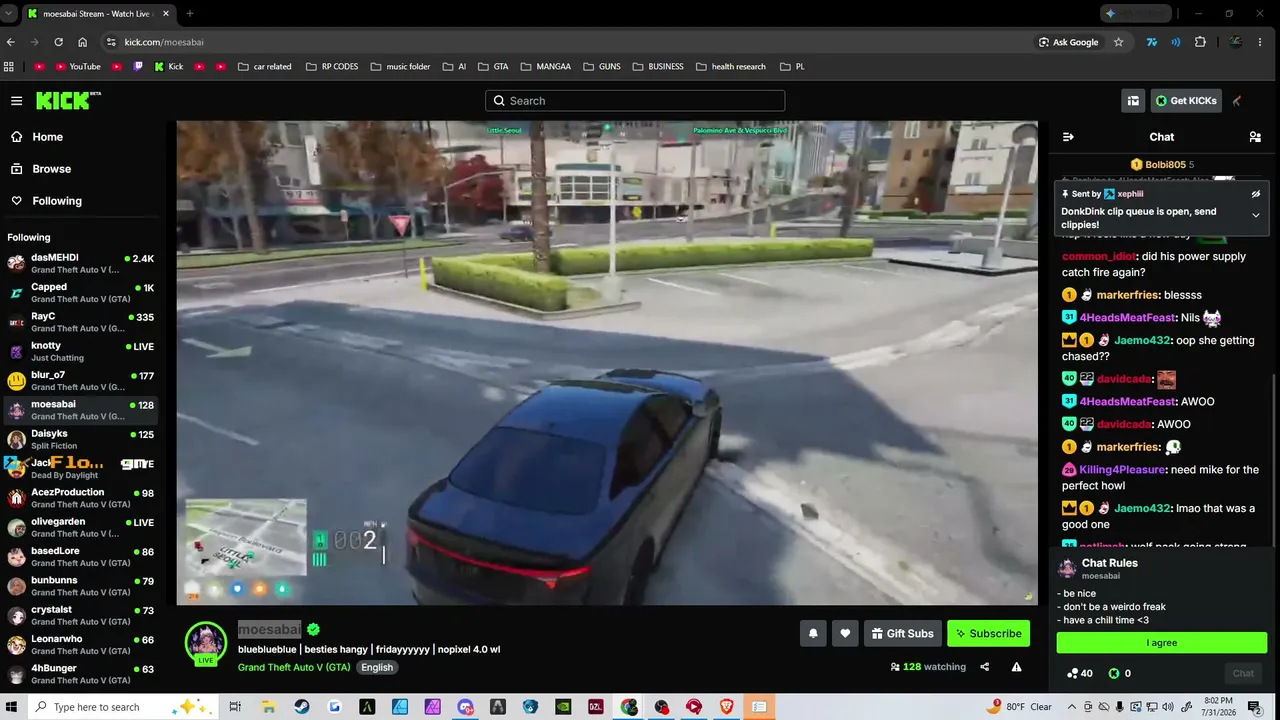Open Capped's channel from Following list

click(80, 293)
